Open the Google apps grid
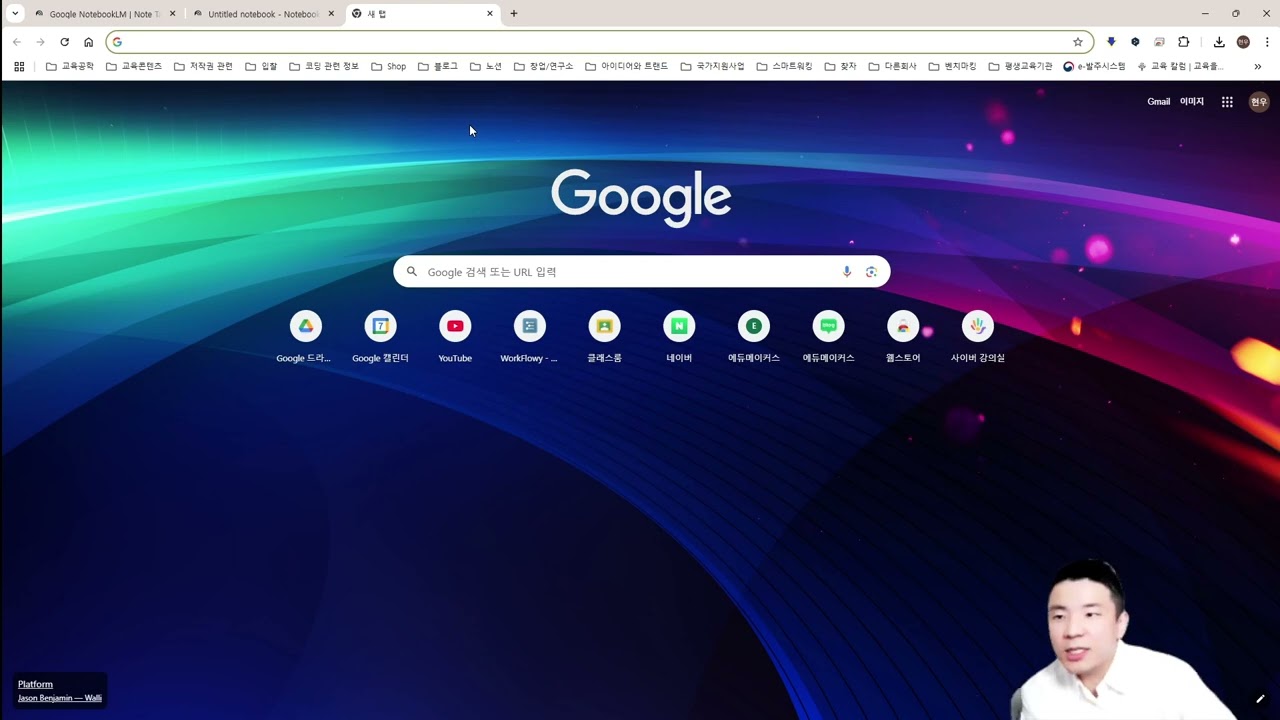The height and width of the screenshot is (720, 1280). tap(1227, 102)
